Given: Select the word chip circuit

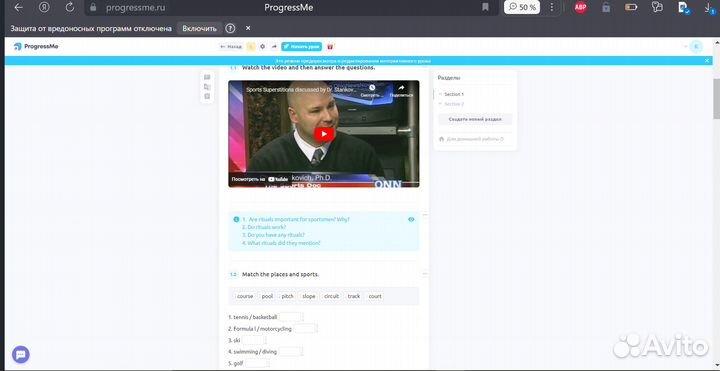Looking at the screenshot, I should click(x=332, y=296).
